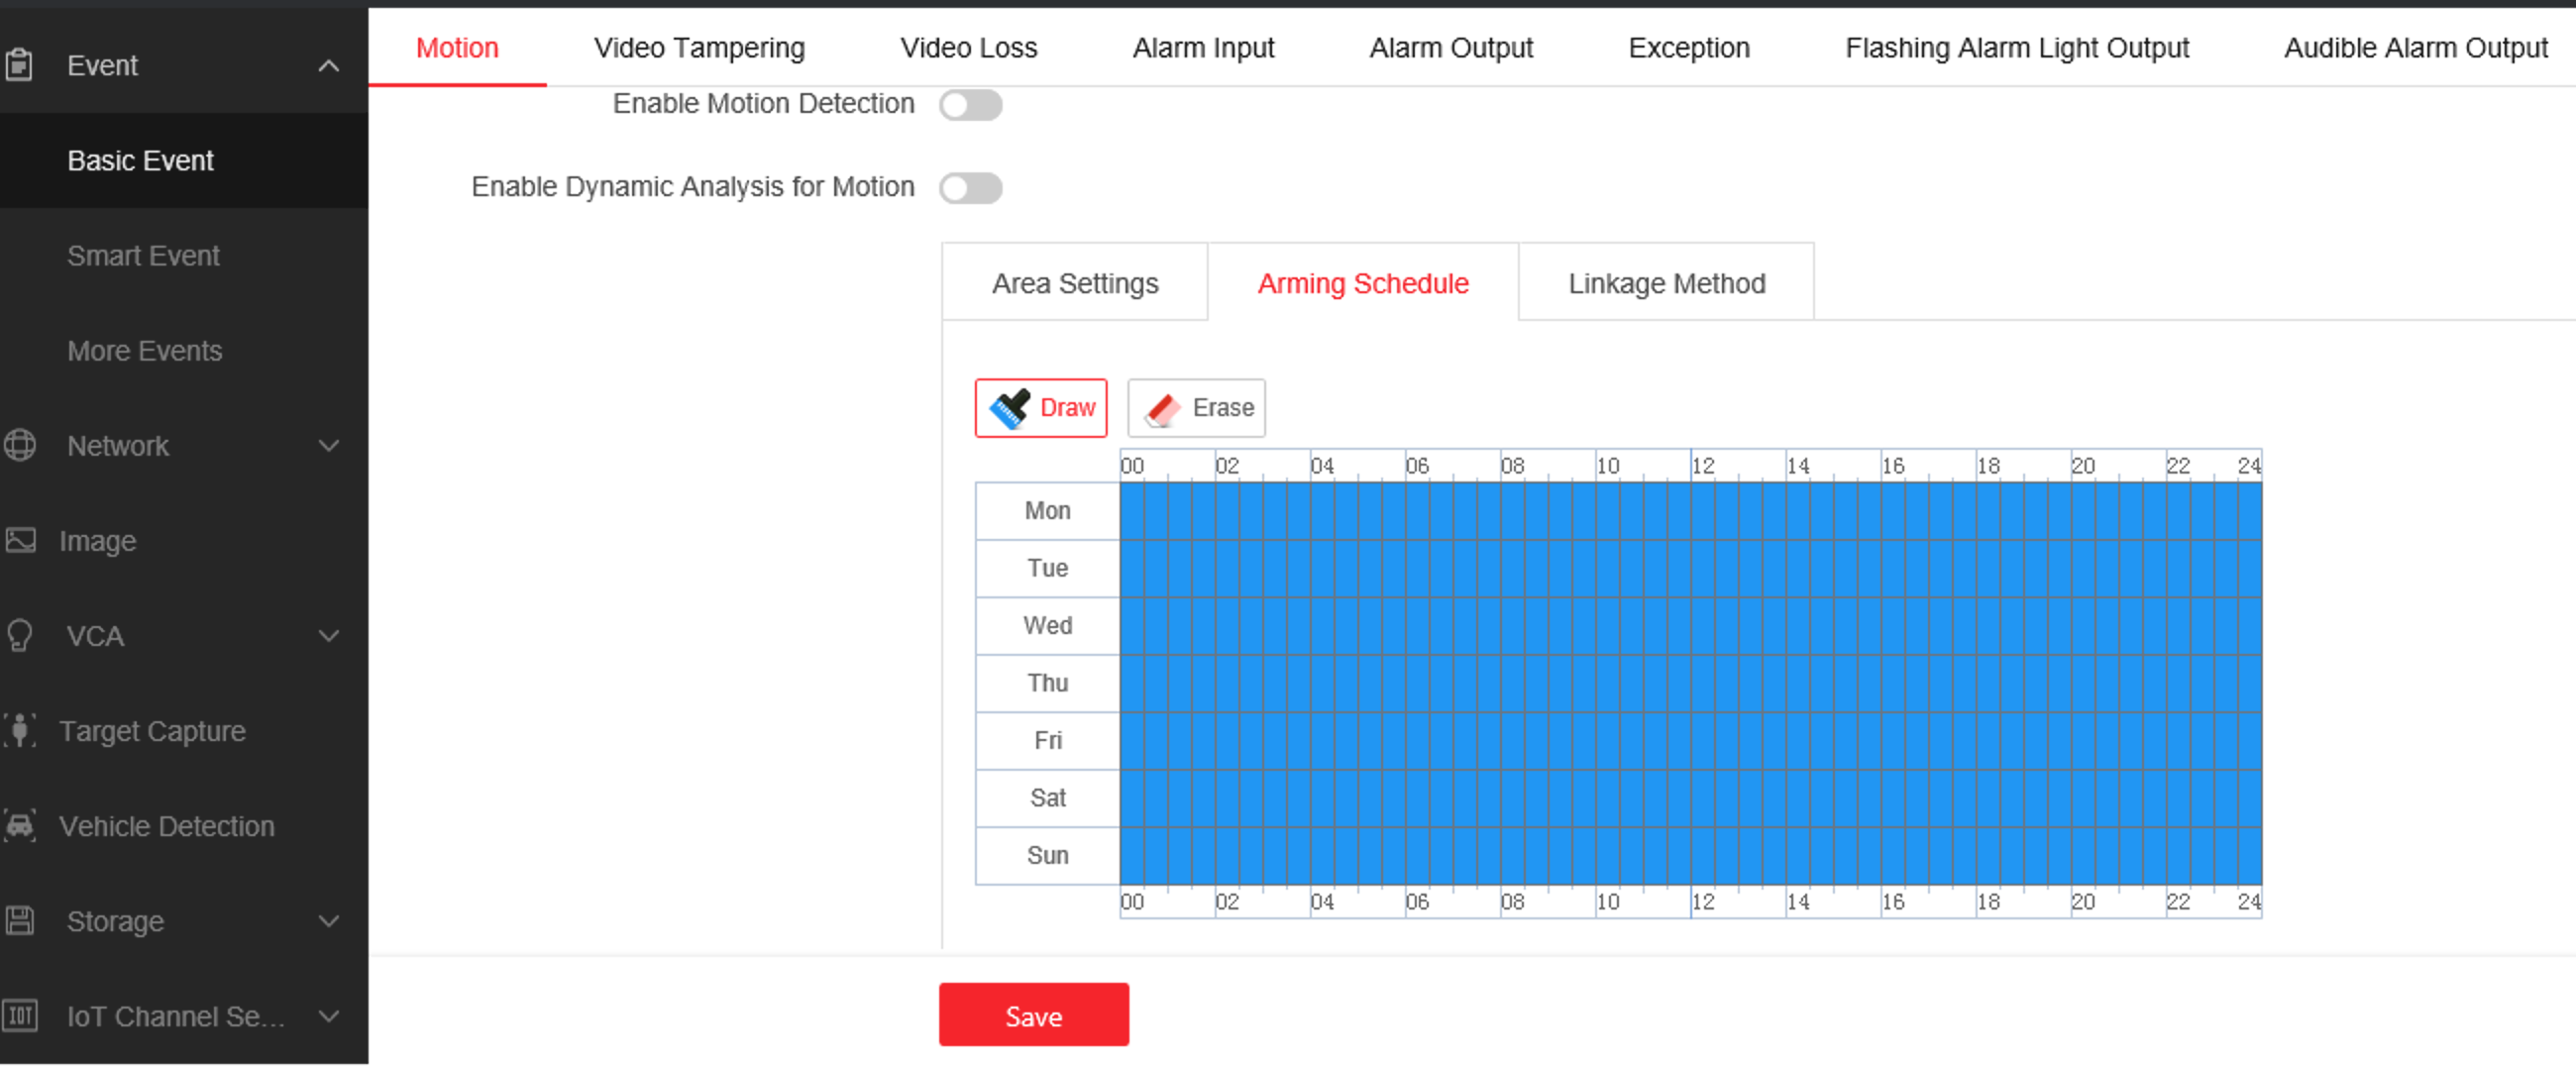Image resolution: width=2576 pixels, height=1066 pixels.
Task: Click the Storage floppy disk icon
Action: (20, 921)
